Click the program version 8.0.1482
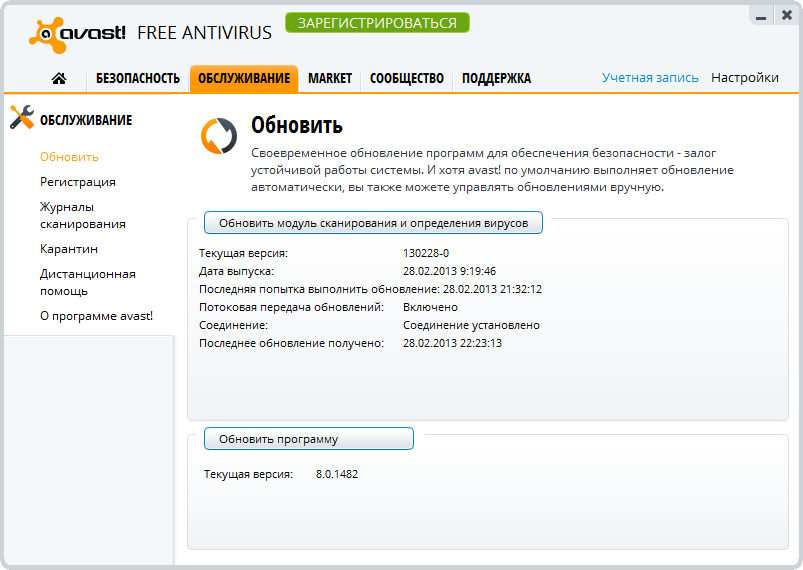803x570 pixels. pos(336,474)
